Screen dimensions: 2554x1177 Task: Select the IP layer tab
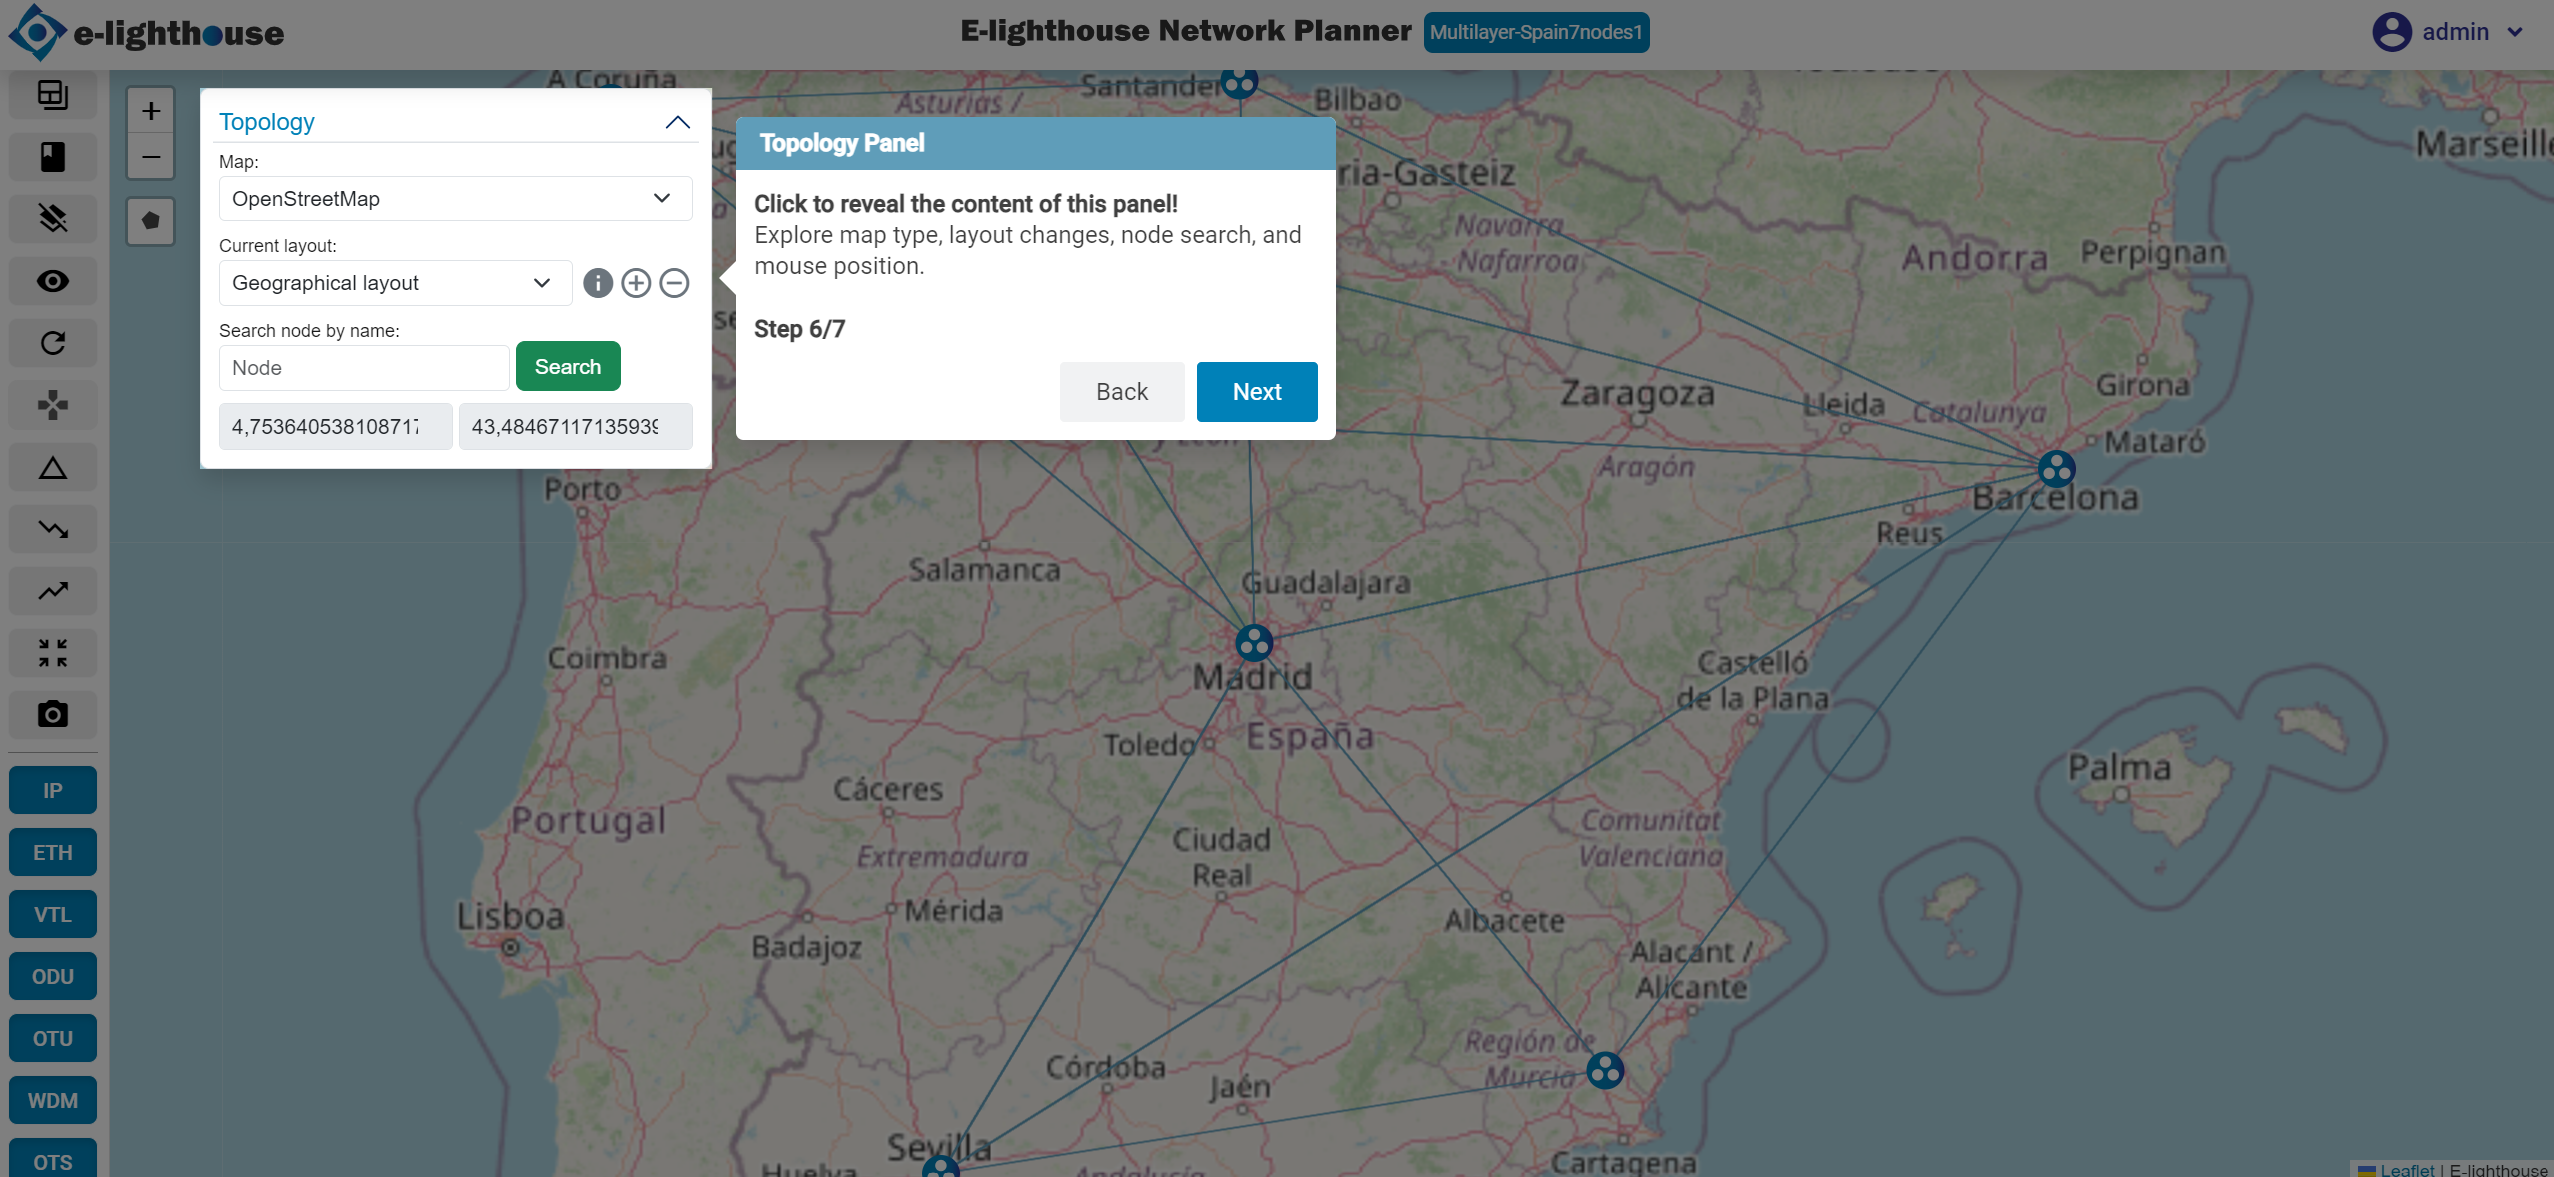tap(52, 790)
